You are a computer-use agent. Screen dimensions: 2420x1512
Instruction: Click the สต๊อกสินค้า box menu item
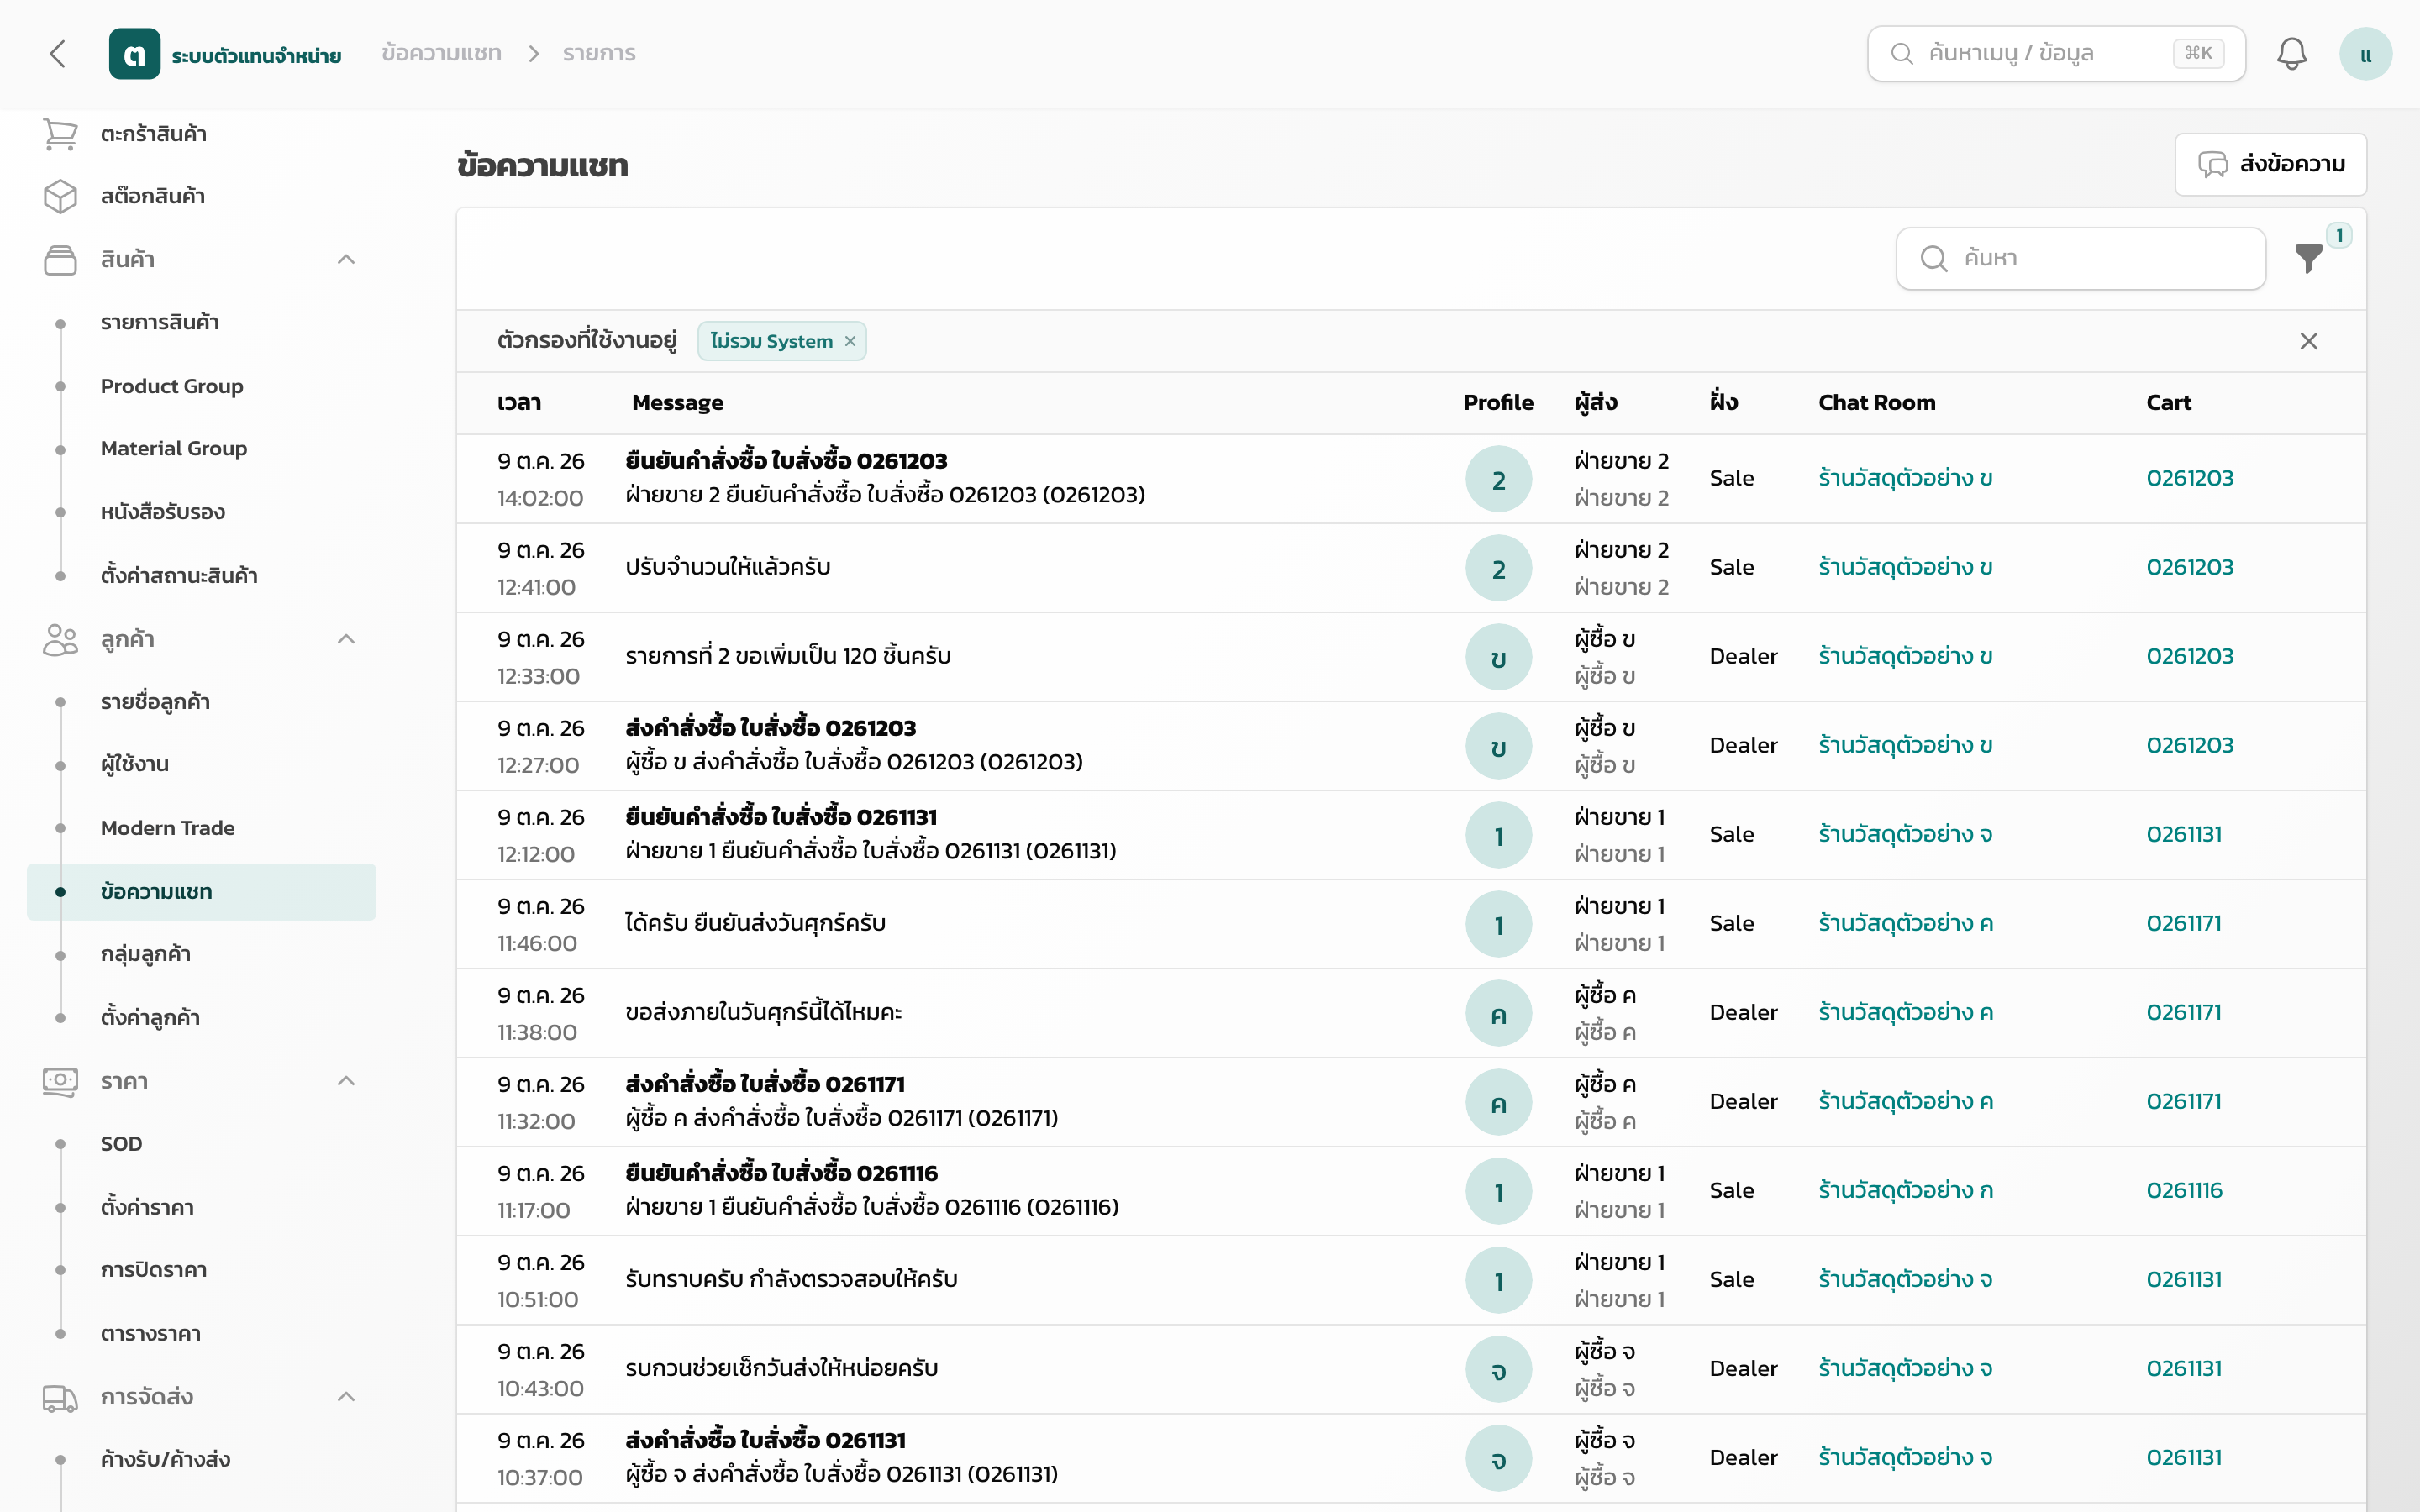152,196
